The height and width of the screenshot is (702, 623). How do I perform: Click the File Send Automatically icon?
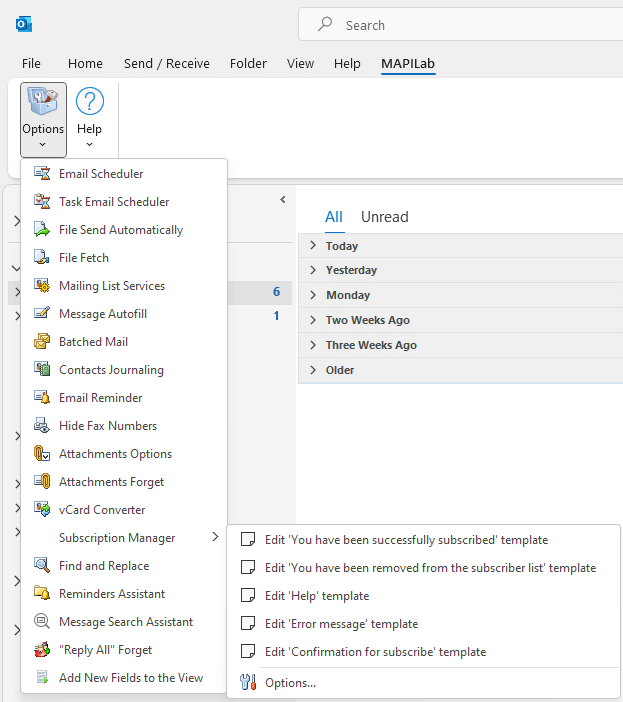42,230
